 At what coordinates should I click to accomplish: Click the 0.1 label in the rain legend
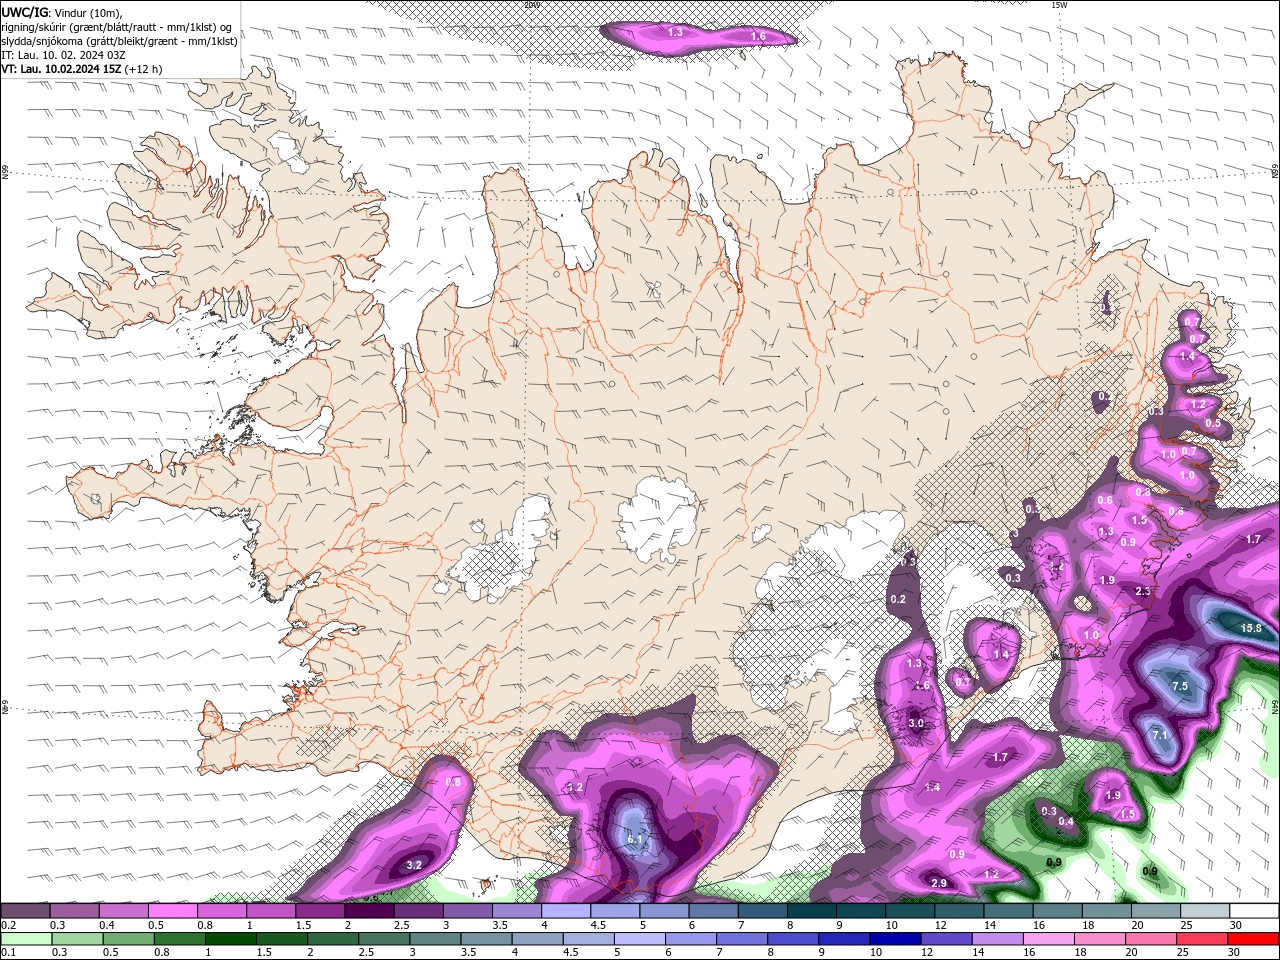click(x=9, y=952)
